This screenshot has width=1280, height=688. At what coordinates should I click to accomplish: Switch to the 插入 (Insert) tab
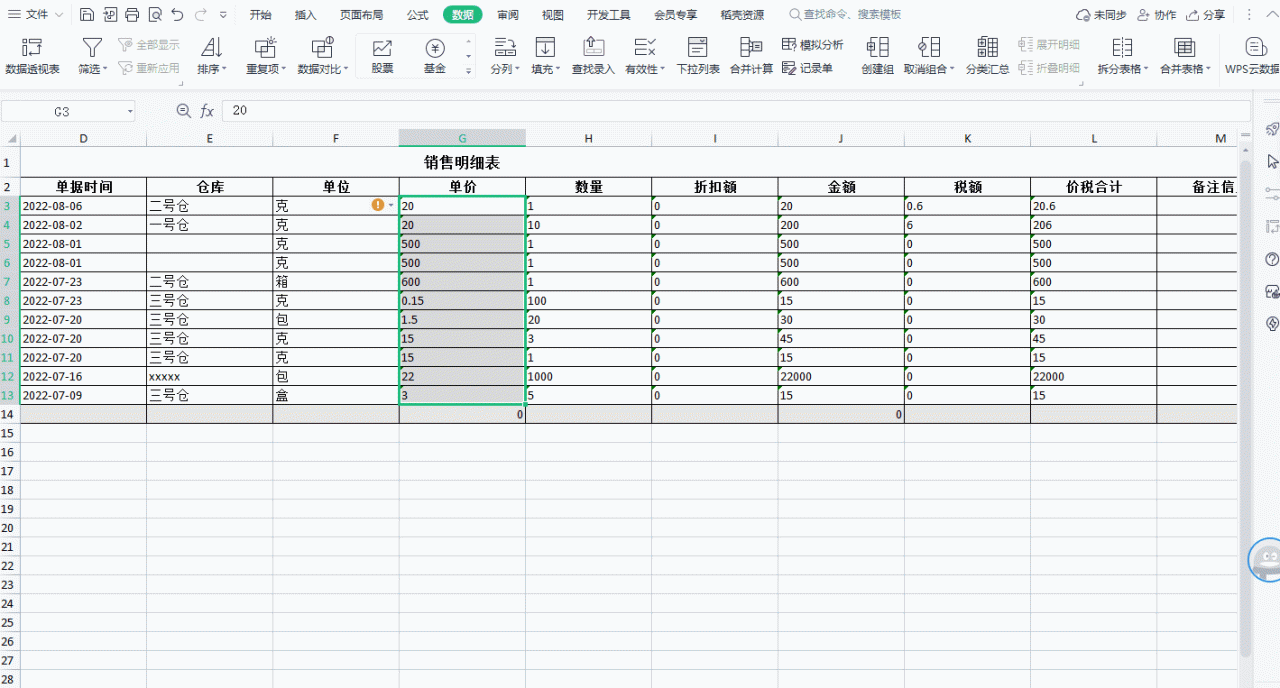(x=306, y=15)
